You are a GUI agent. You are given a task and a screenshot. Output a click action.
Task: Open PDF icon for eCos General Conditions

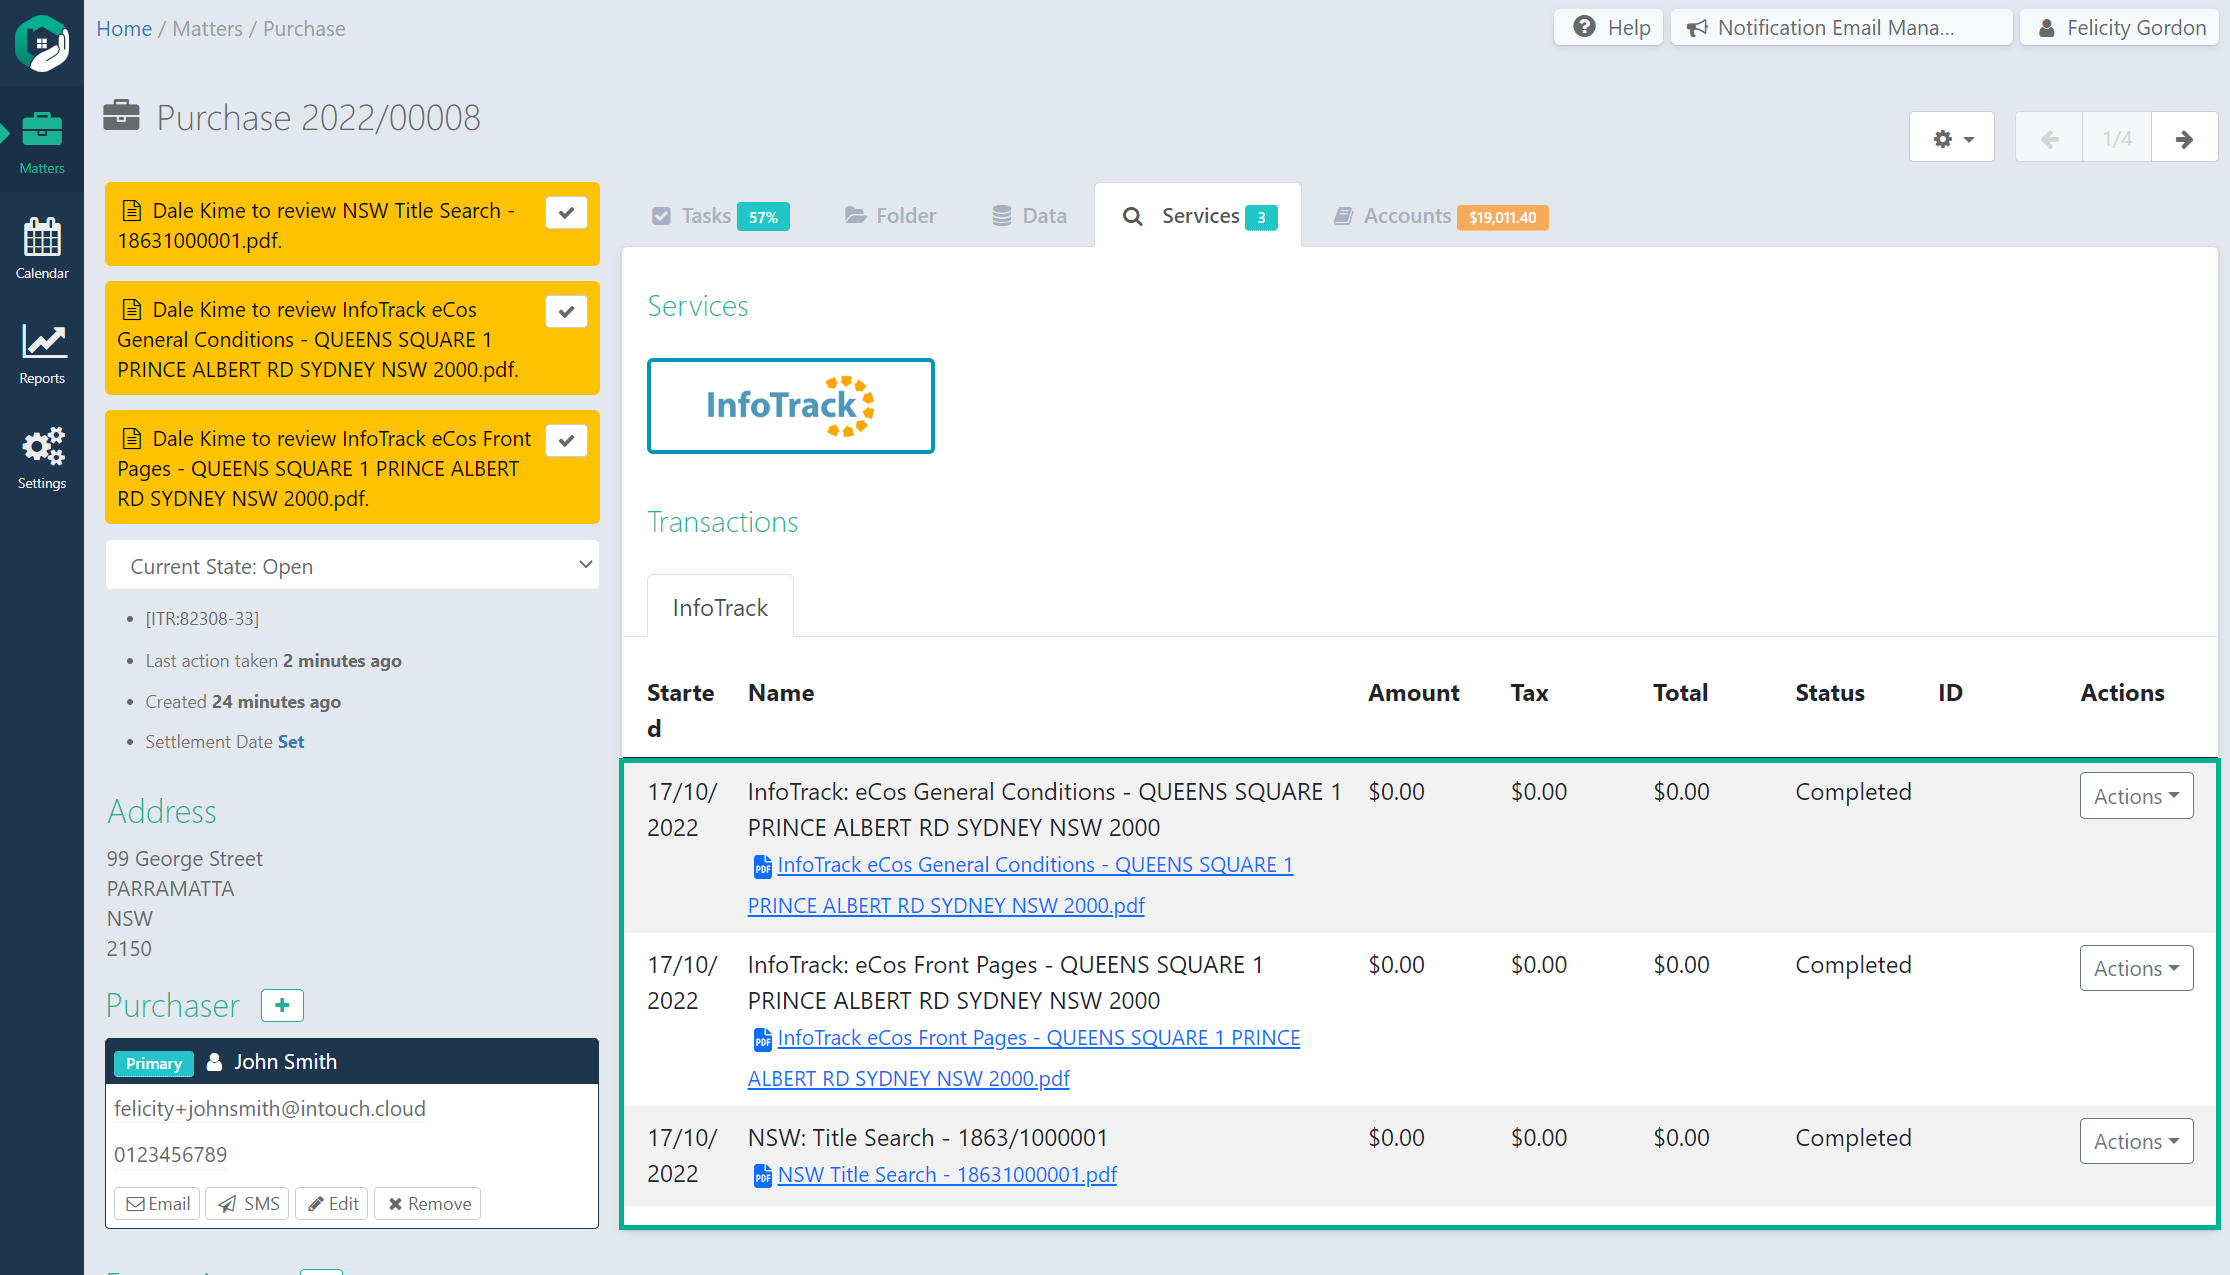[x=762, y=866]
